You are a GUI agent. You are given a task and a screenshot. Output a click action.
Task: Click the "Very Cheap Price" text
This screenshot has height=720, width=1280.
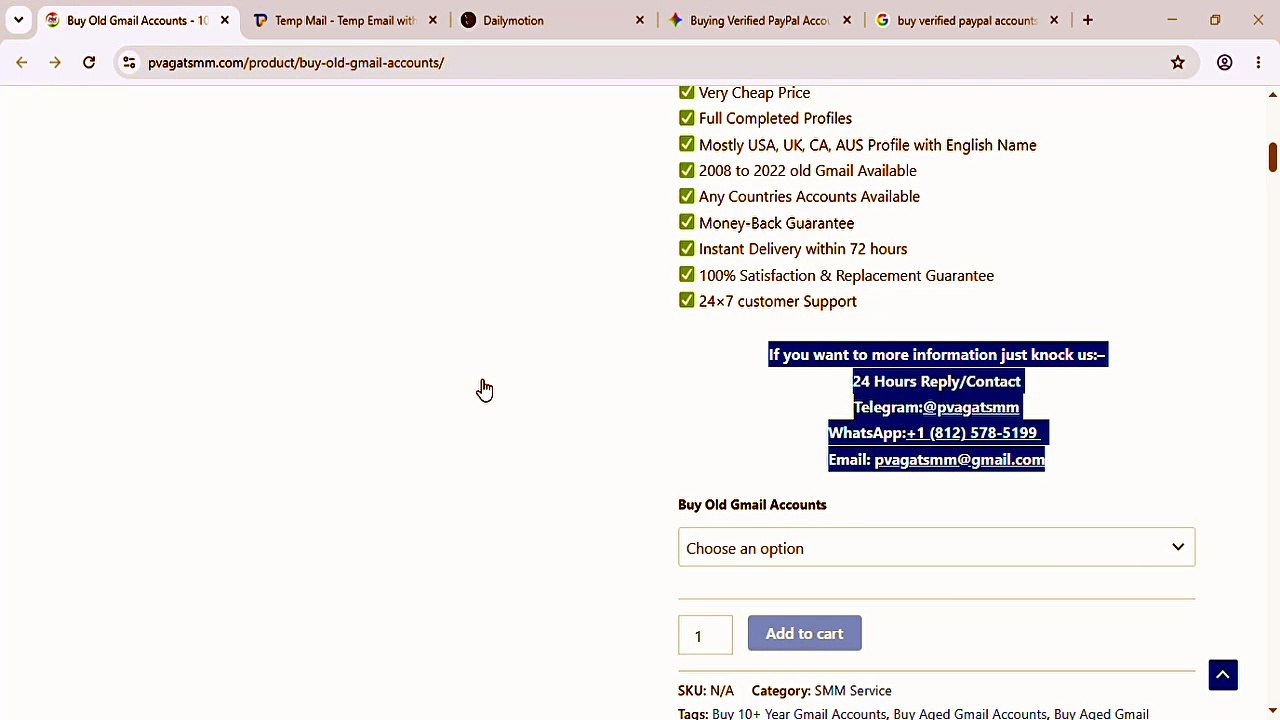coord(754,93)
